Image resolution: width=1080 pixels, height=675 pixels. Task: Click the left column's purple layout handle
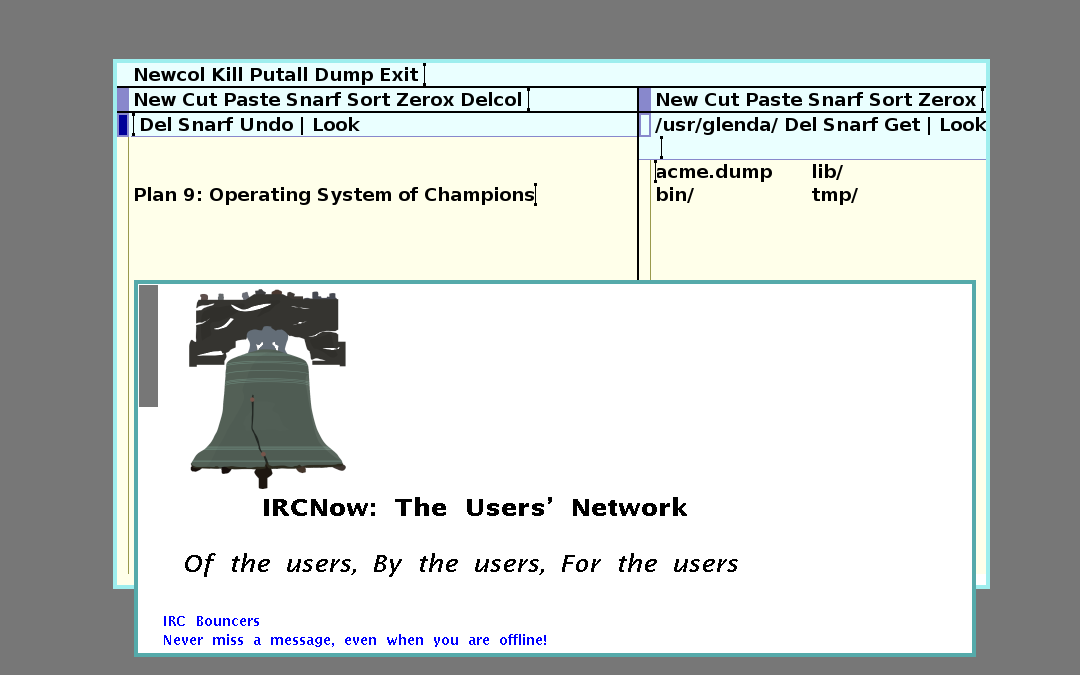click(123, 100)
